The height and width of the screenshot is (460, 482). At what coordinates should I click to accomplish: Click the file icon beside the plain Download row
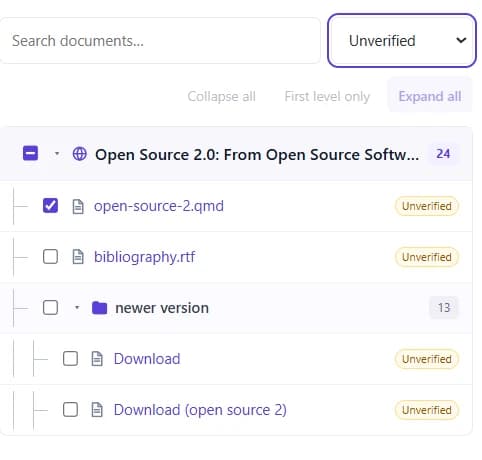(97, 359)
